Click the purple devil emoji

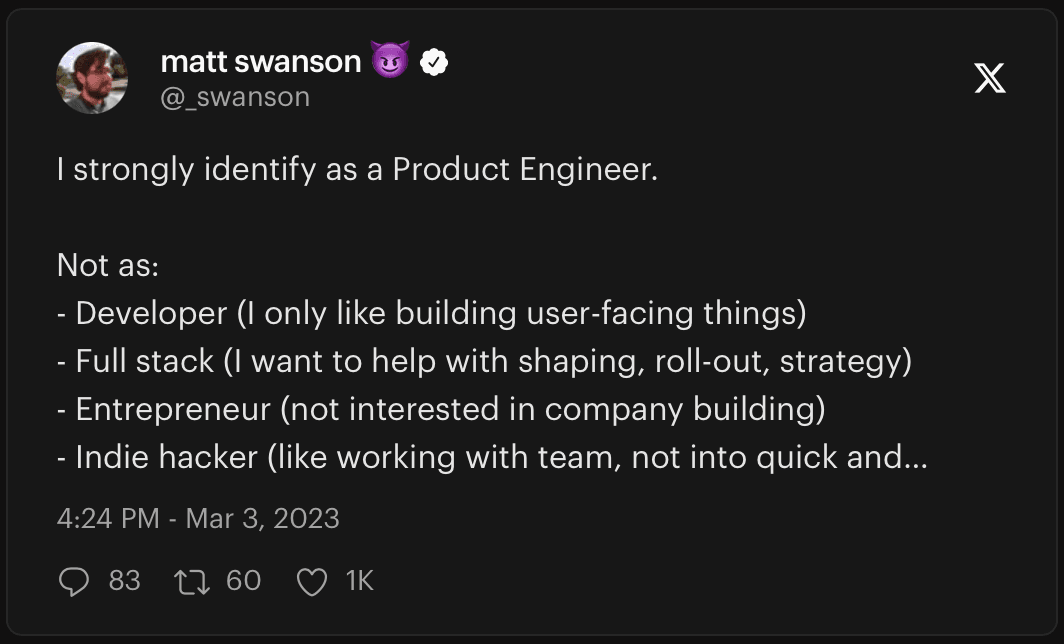[x=390, y=62]
